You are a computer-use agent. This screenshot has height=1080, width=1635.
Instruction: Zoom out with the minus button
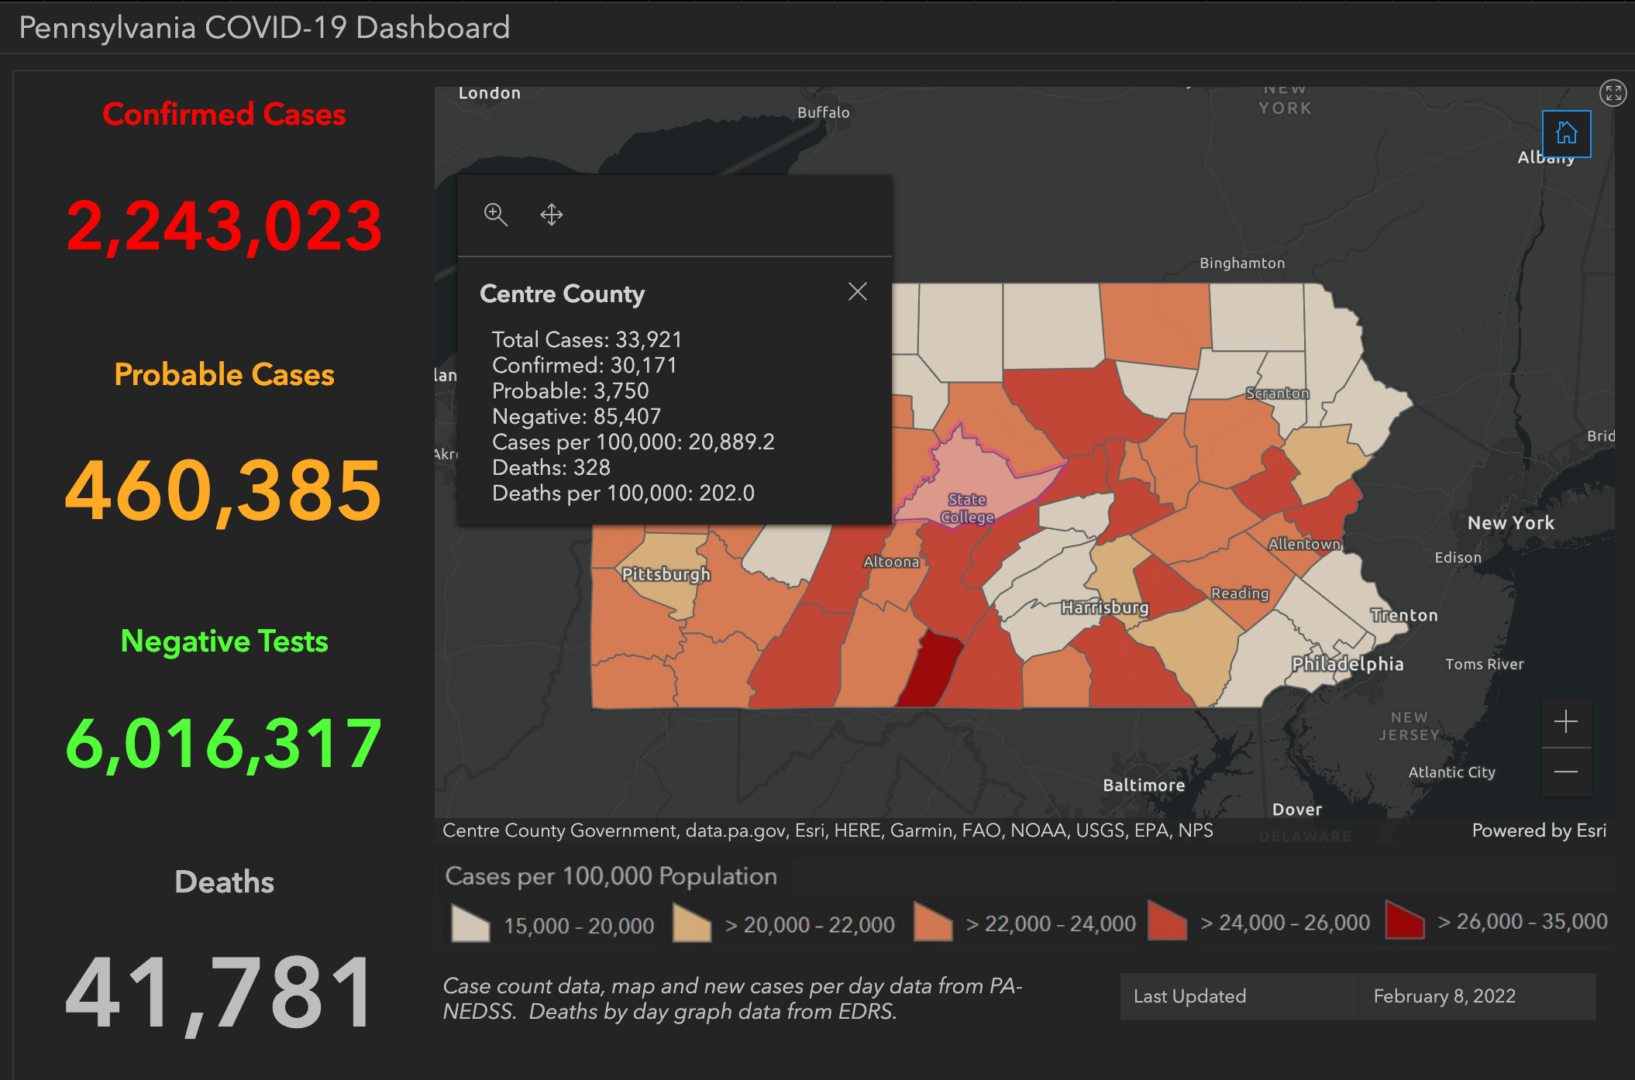[1566, 772]
